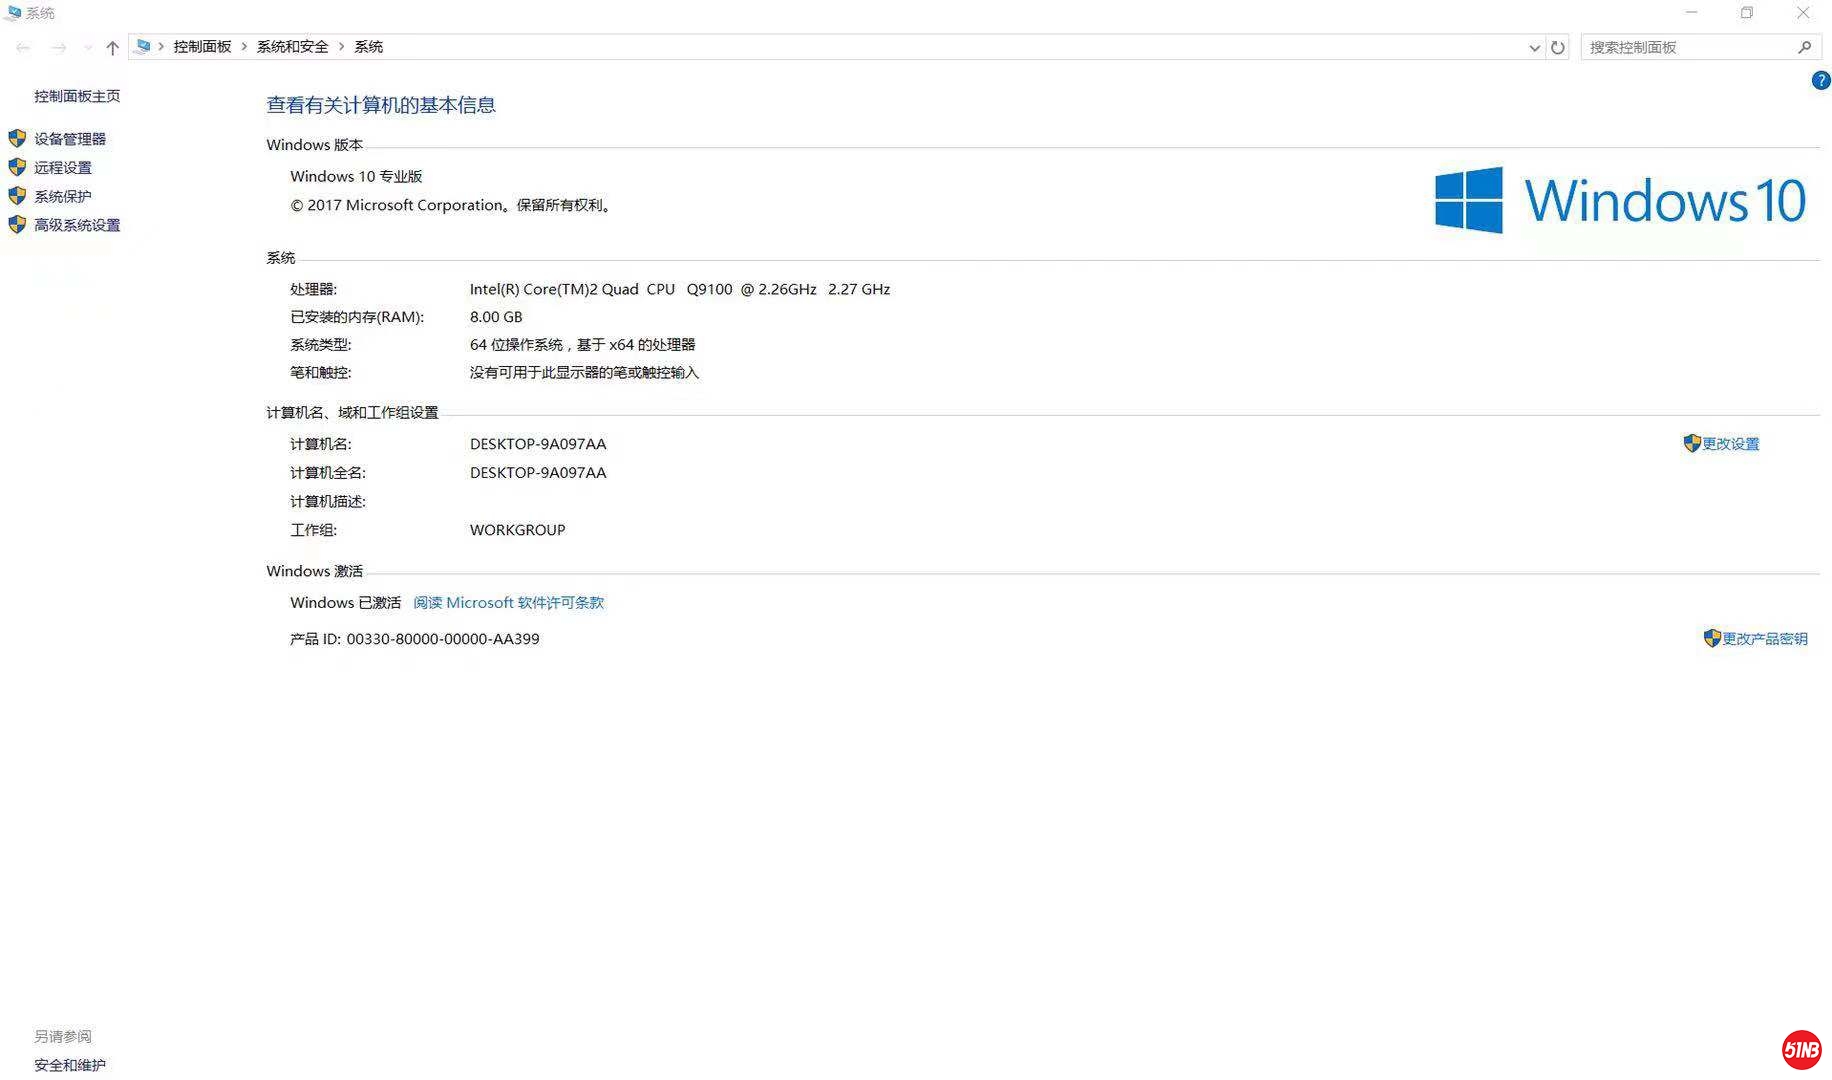This screenshot has width=1832, height=1080.
Task: Minimize the 系统 window
Action: click(1691, 13)
